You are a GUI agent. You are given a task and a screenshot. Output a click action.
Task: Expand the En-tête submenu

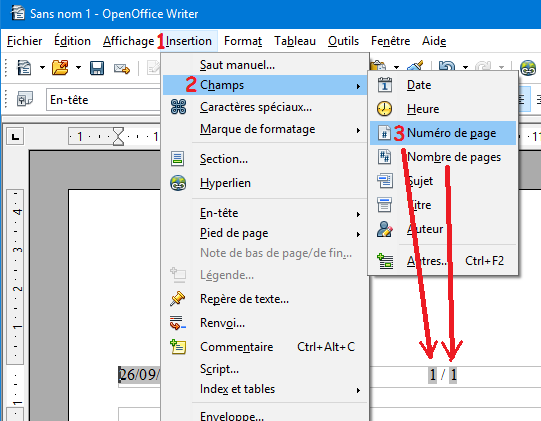[265, 213]
